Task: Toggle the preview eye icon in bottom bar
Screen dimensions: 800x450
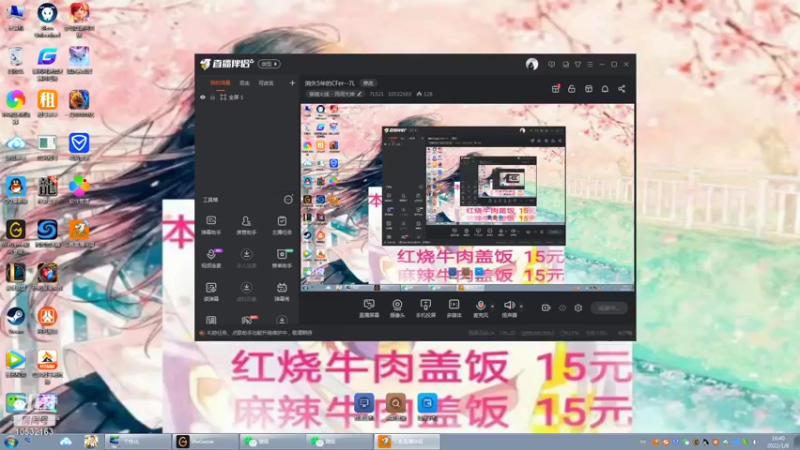Action: 562,308
